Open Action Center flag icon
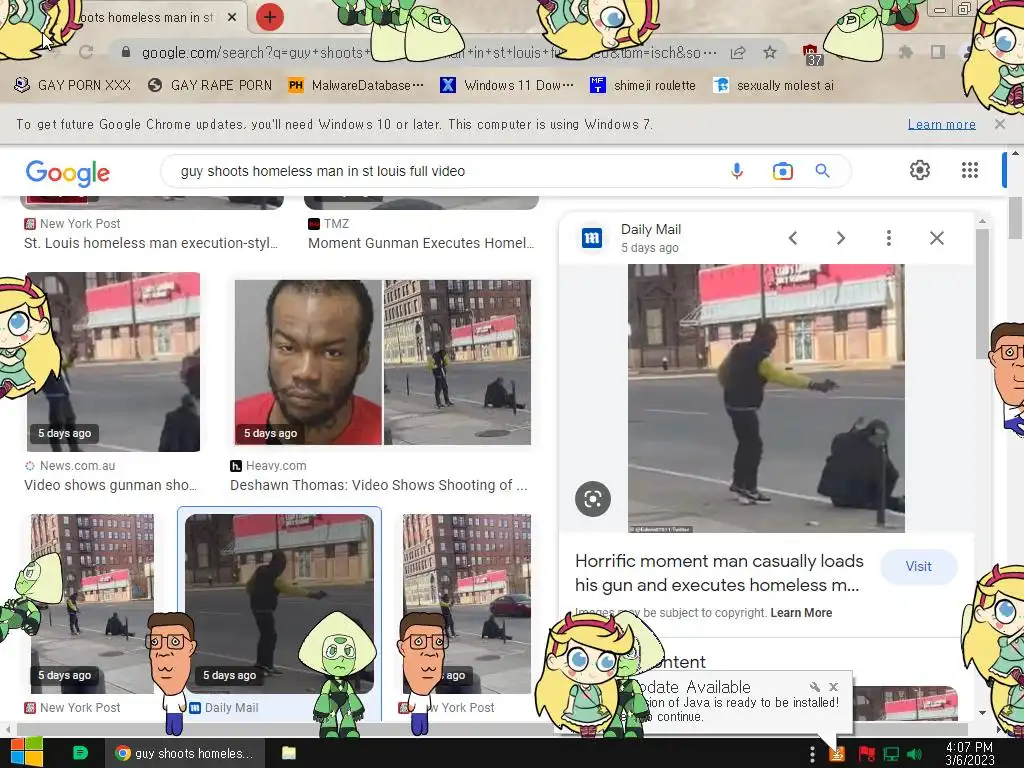 (x=867, y=754)
